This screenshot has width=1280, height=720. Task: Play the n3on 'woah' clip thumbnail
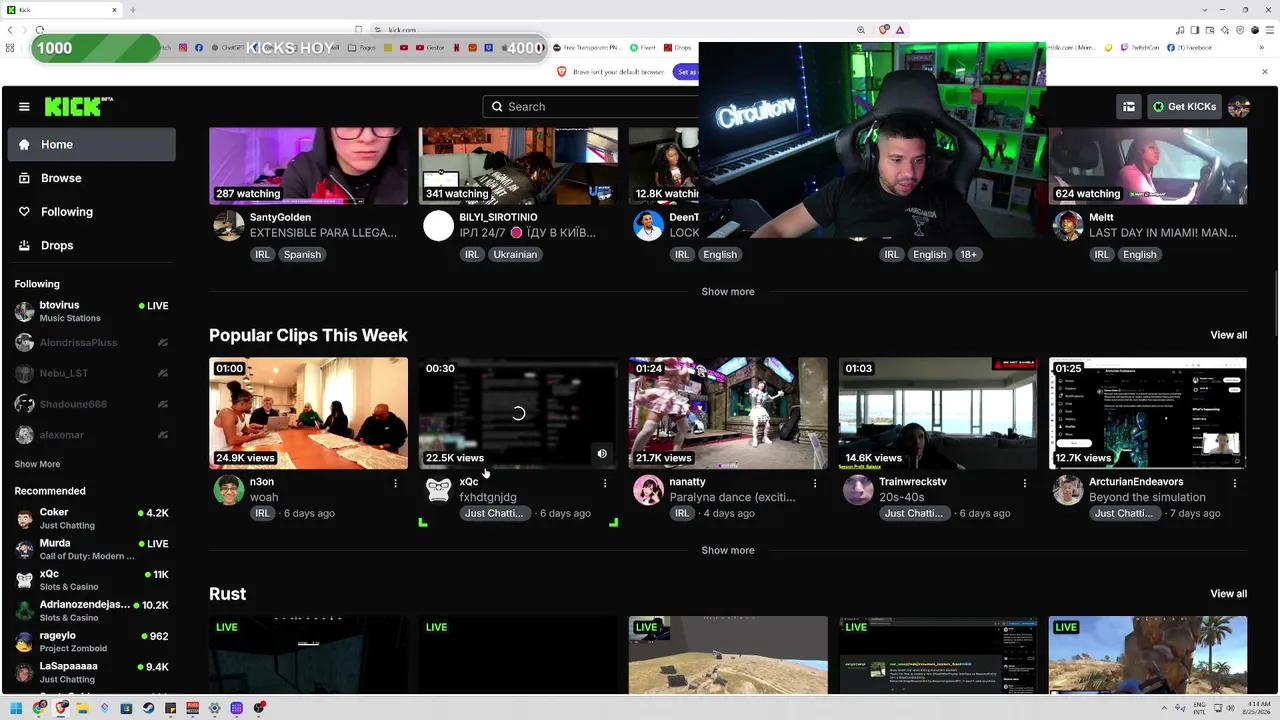pyautogui.click(x=308, y=413)
